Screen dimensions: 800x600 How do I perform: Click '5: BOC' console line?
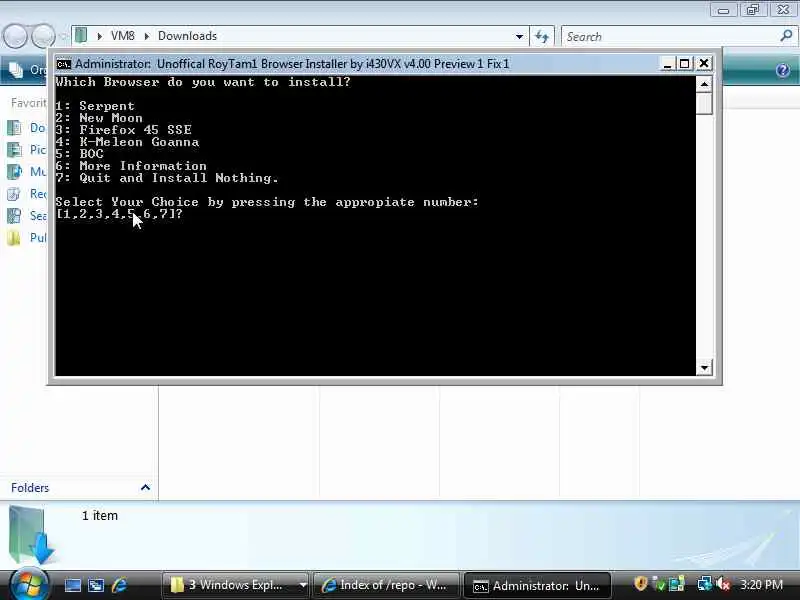point(80,154)
